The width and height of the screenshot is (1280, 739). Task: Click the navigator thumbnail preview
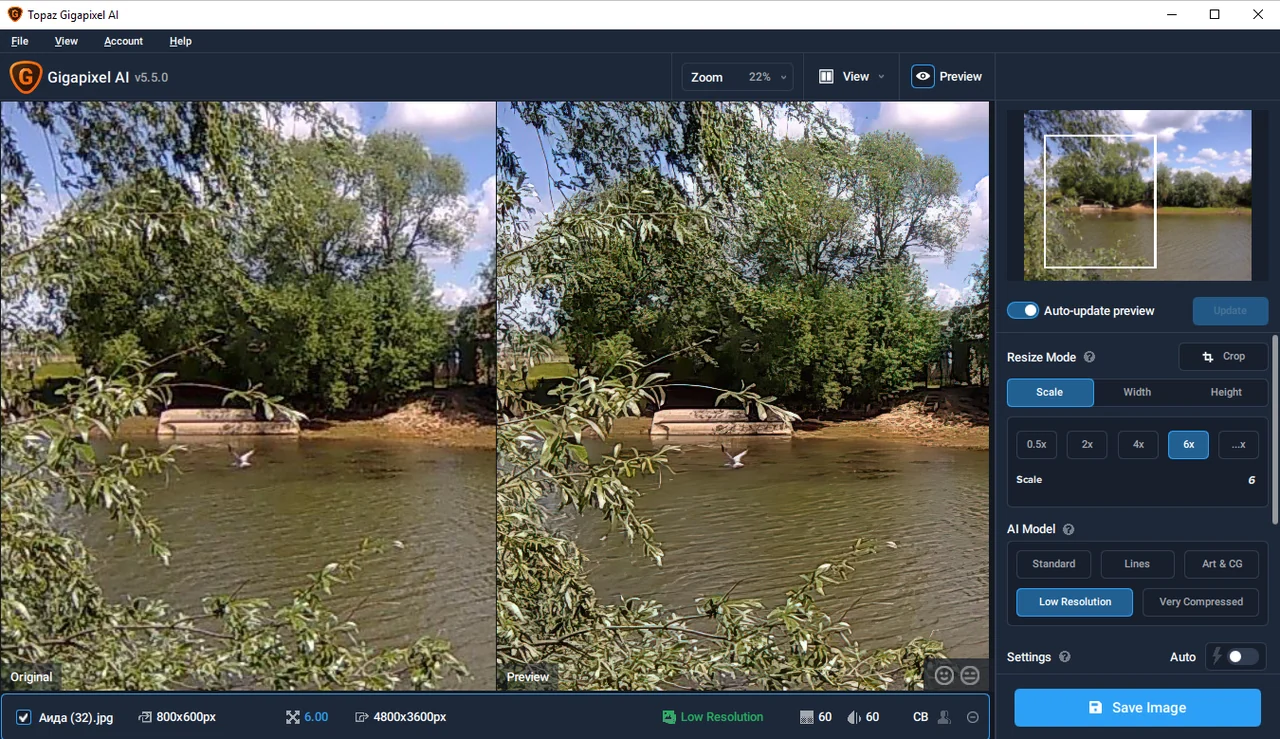[1137, 195]
